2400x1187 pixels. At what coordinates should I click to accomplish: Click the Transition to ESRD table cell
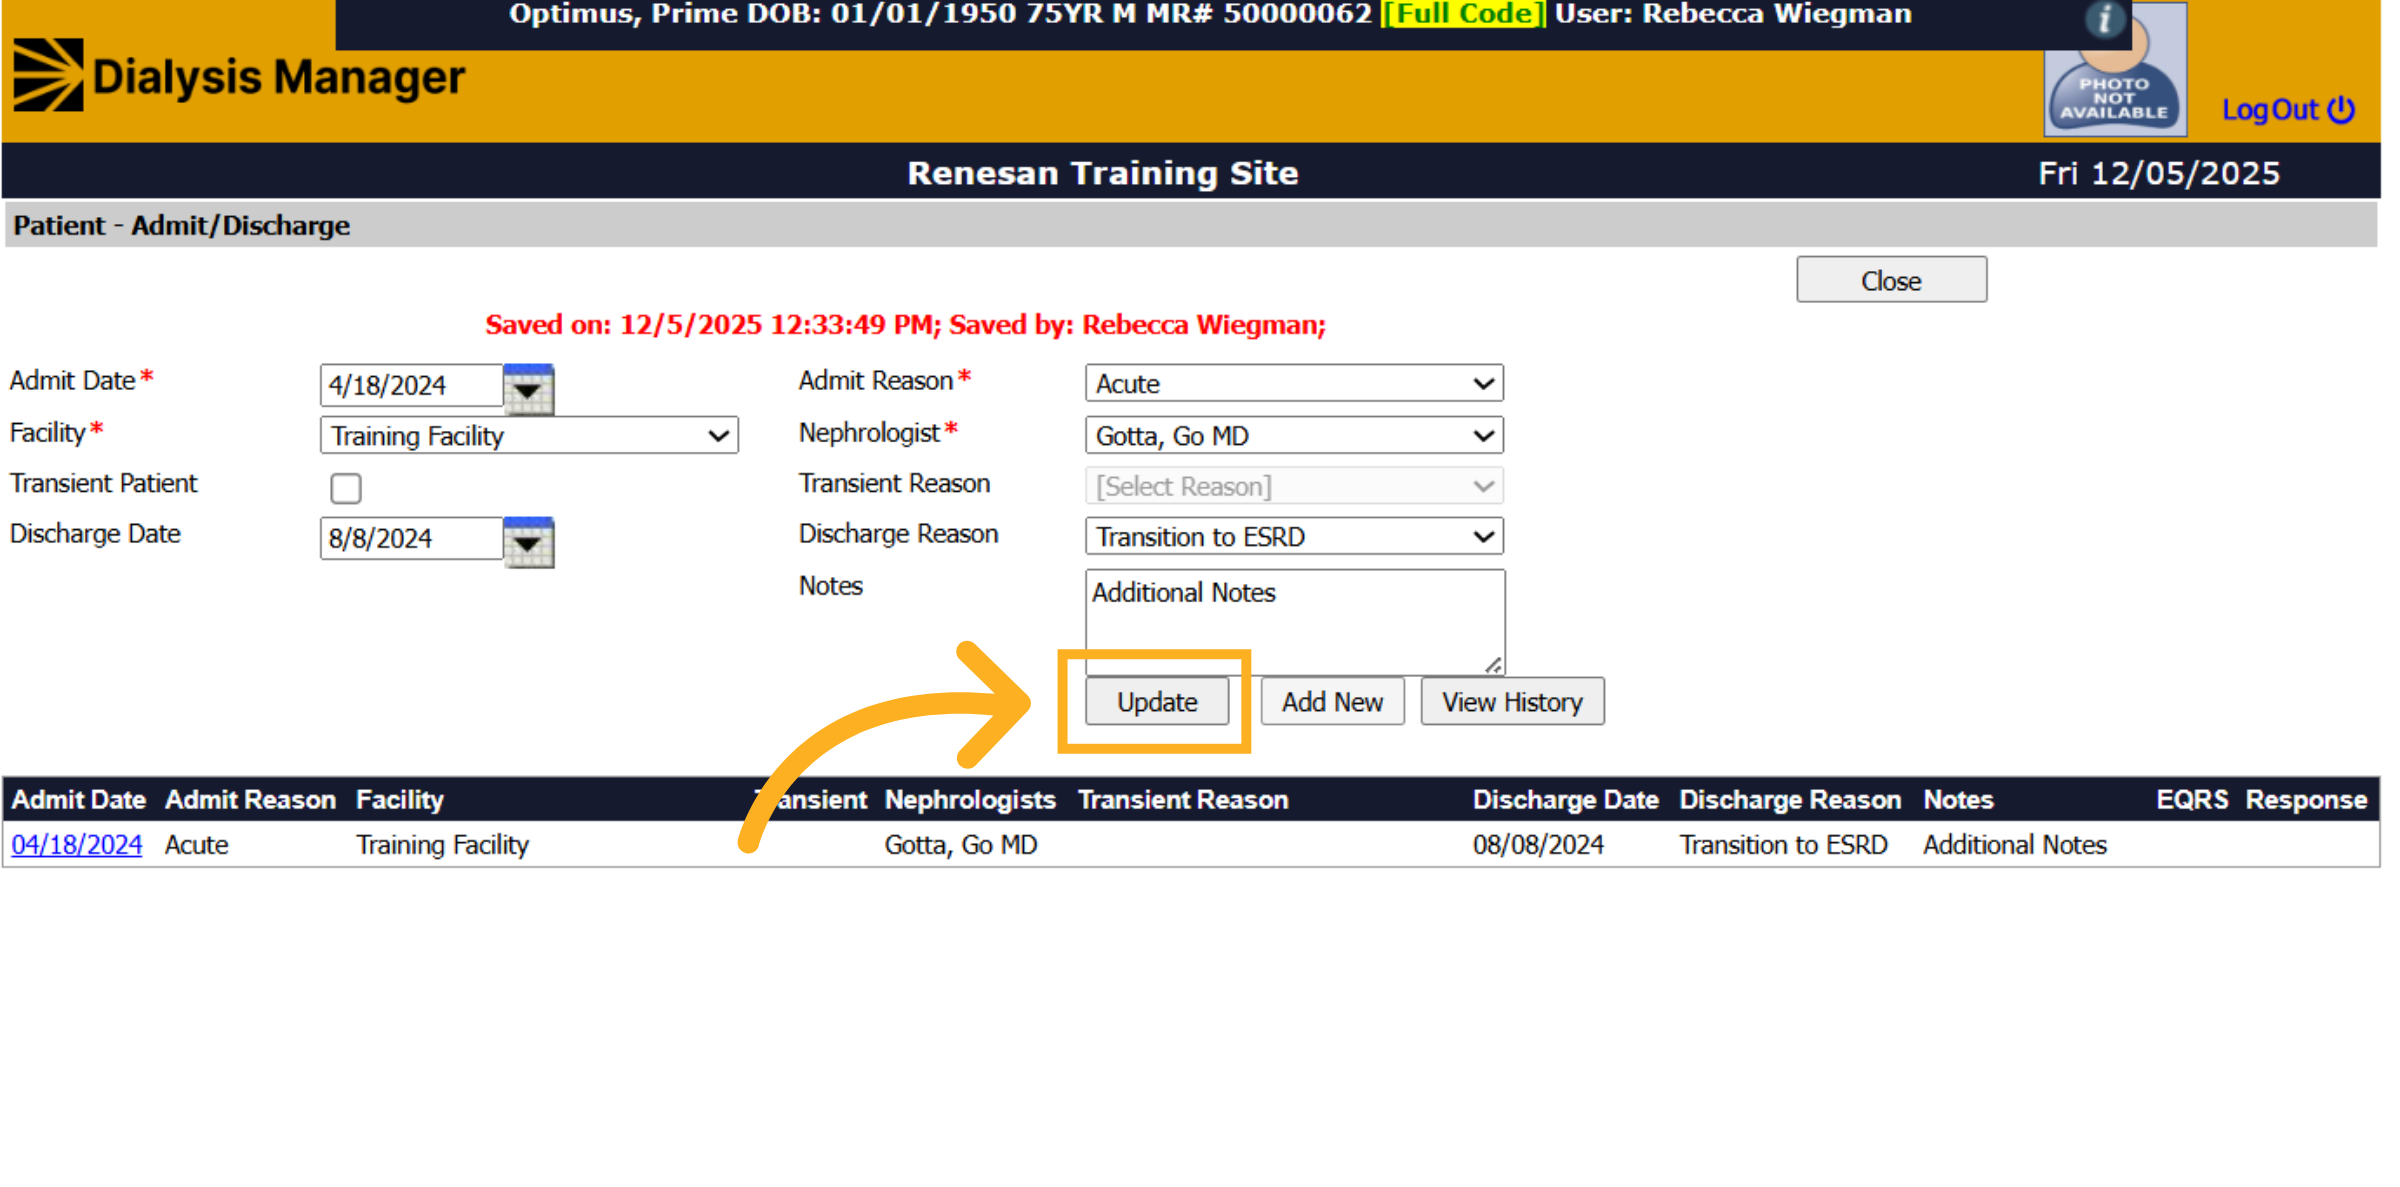point(1783,844)
